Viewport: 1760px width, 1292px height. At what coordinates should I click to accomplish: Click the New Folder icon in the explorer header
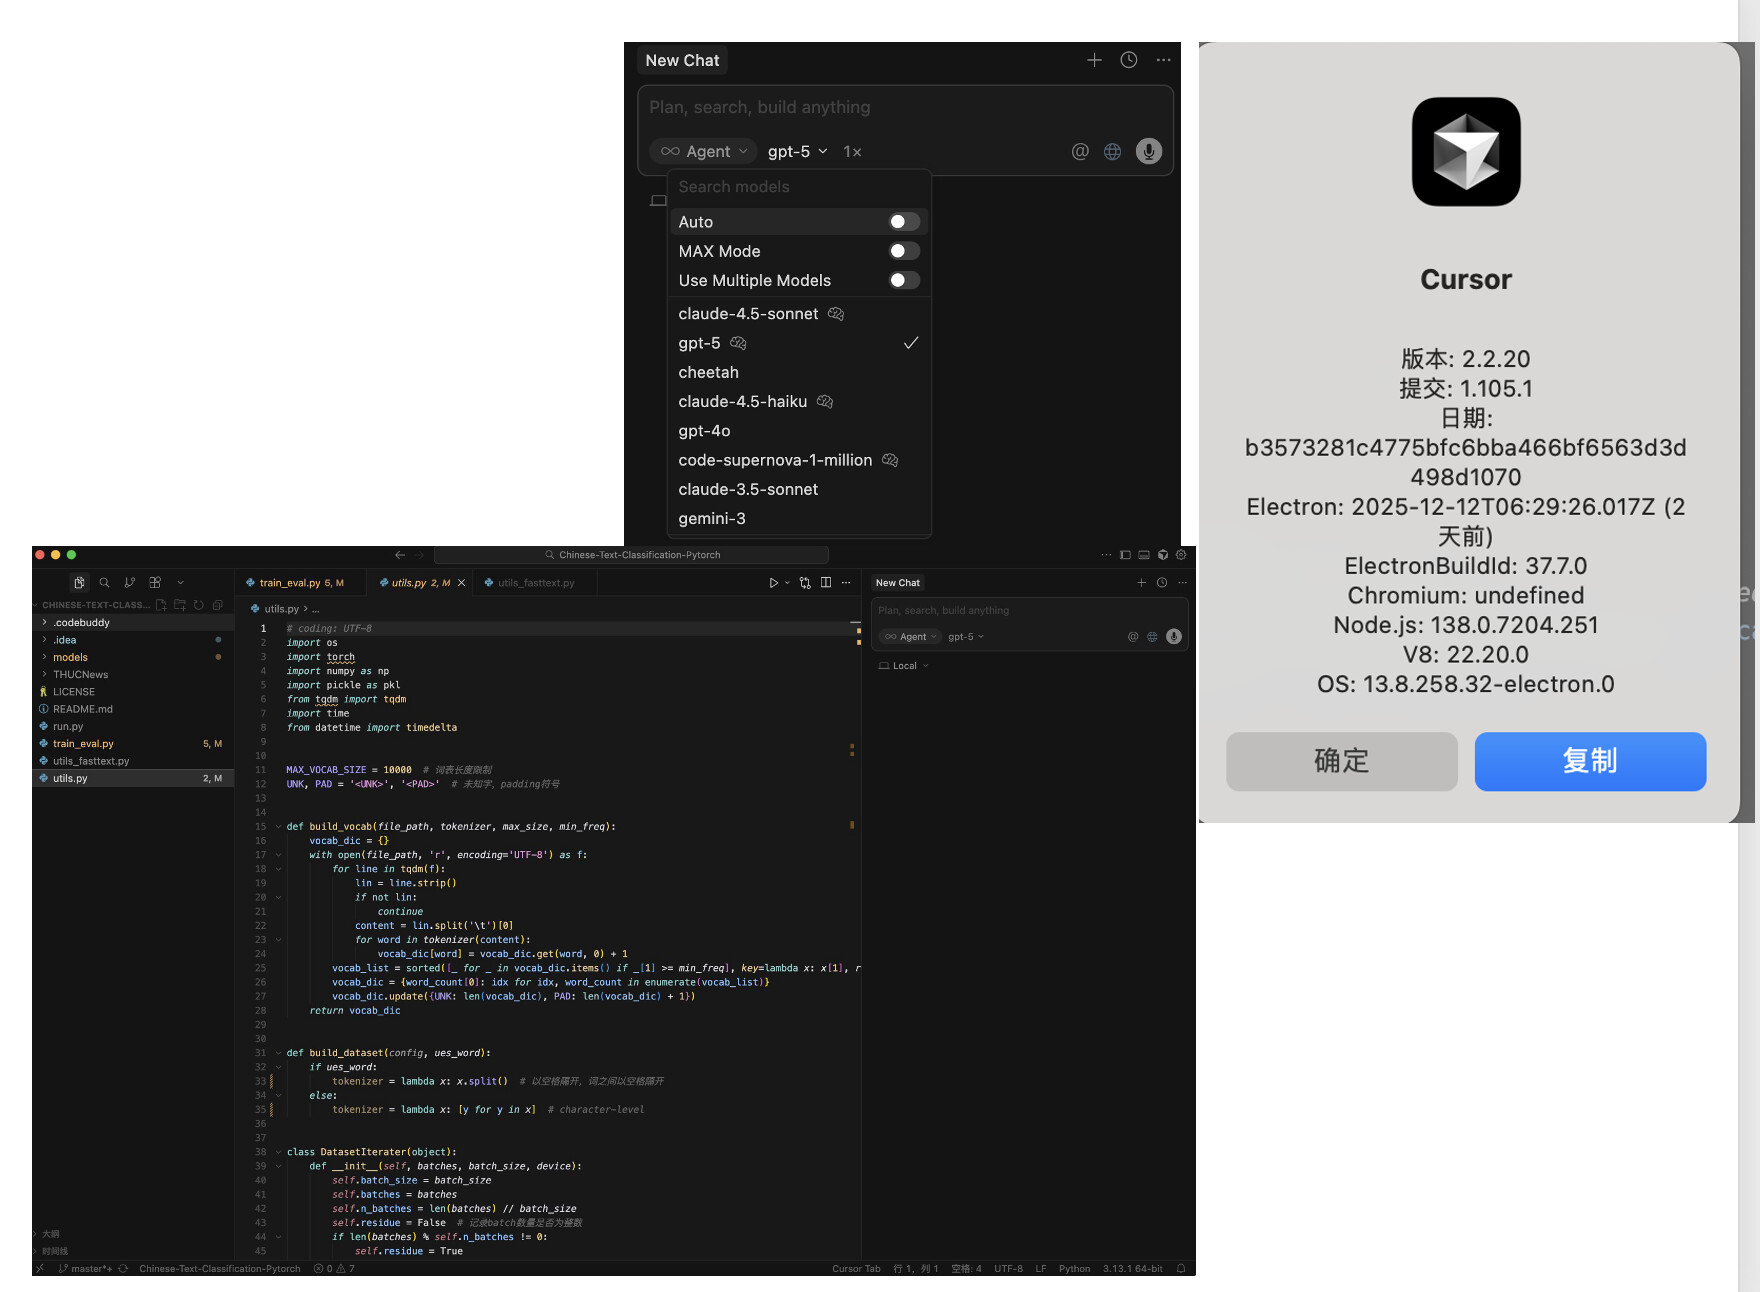(x=180, y=605)
